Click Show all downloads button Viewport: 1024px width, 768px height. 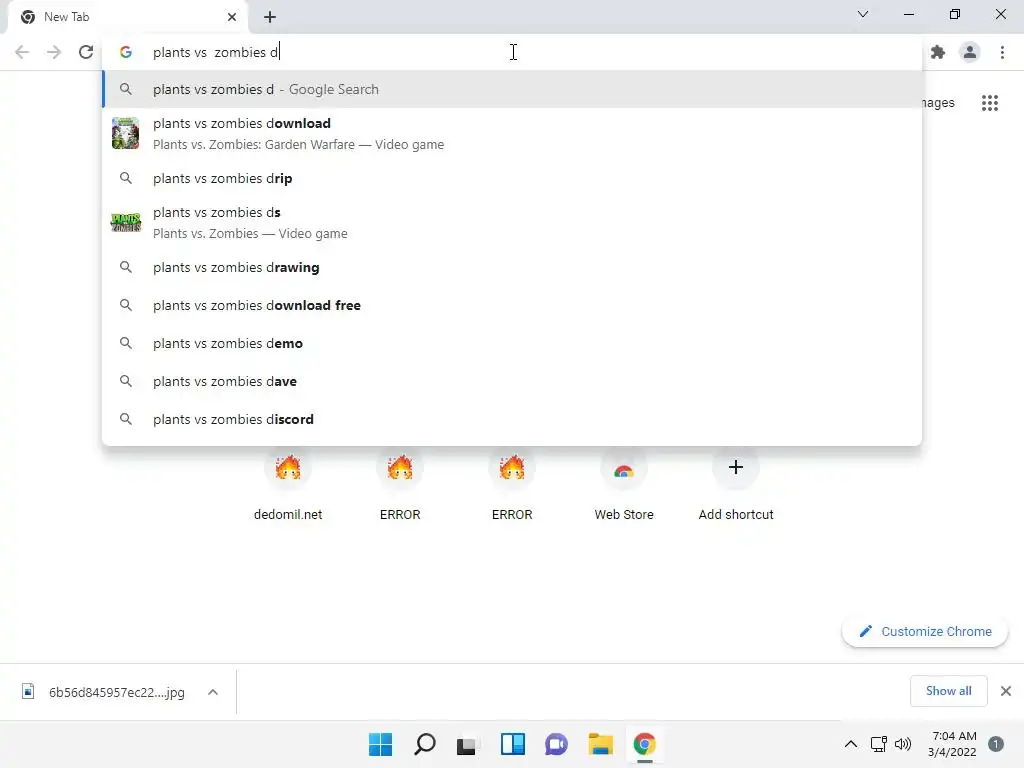[x=948, y=691]
